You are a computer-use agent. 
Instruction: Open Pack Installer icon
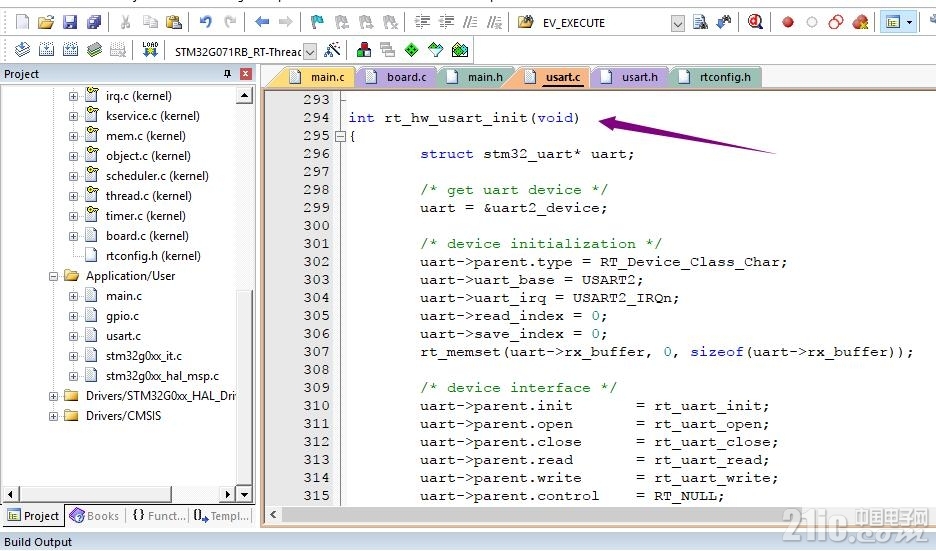460,50
